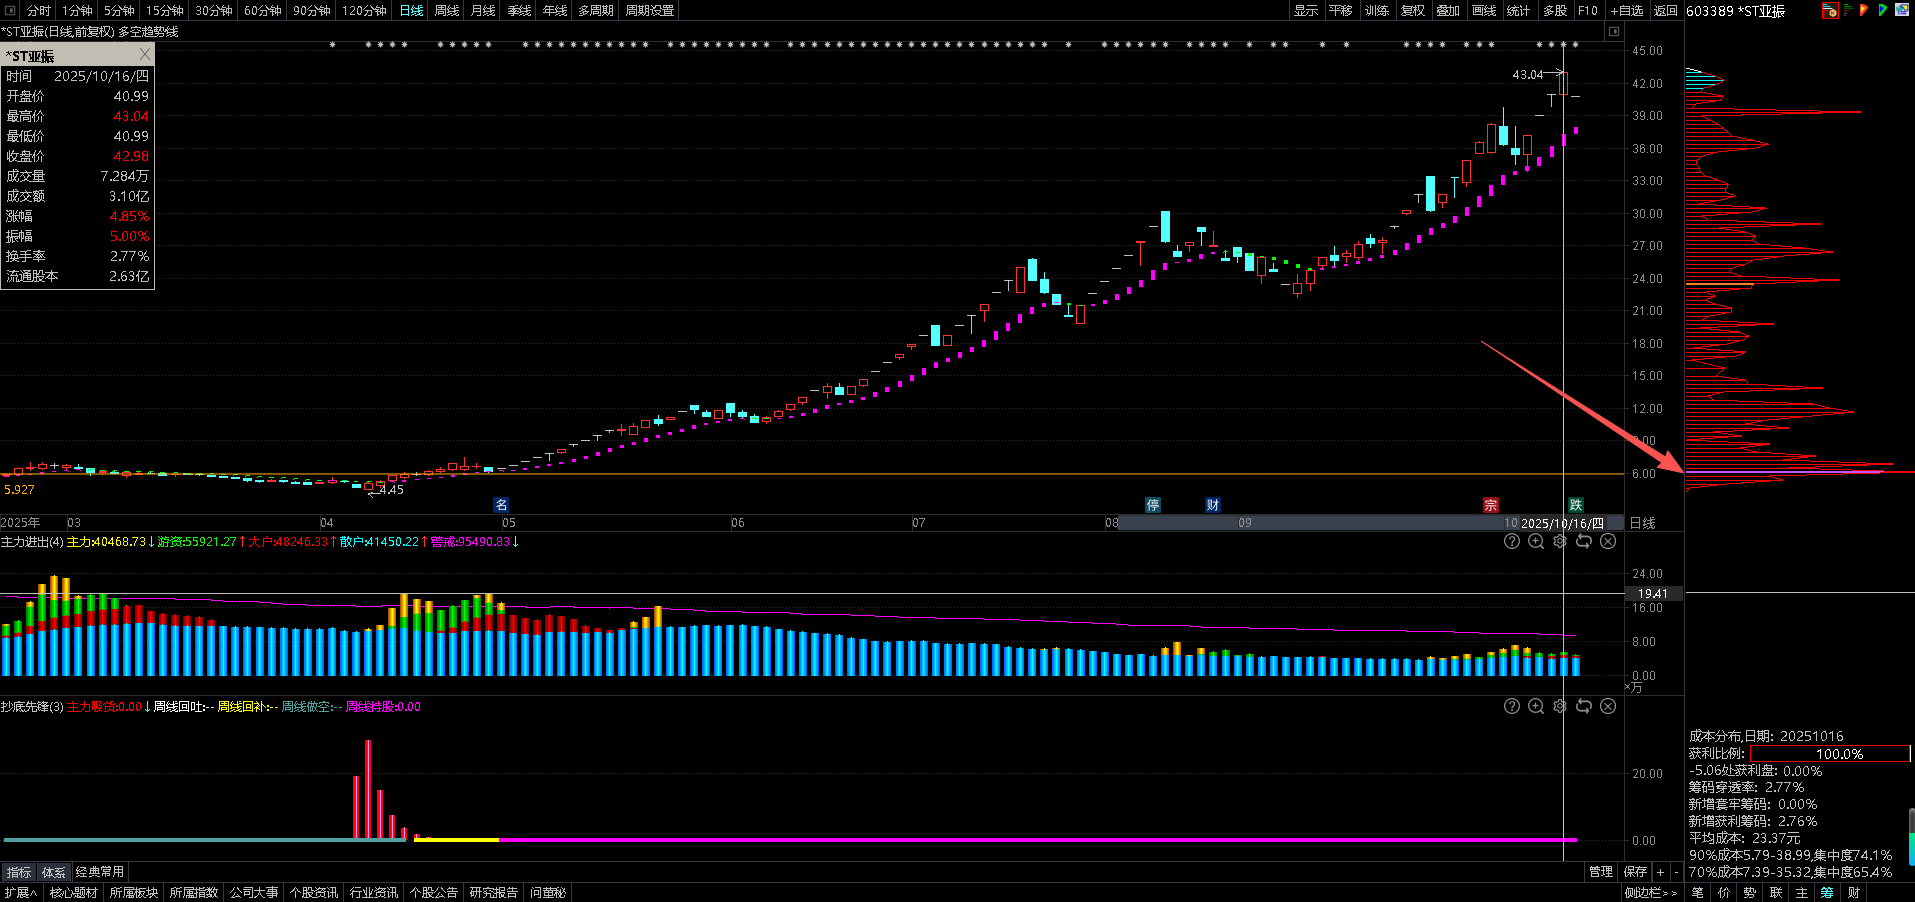Select the 15分钟 period
This screenshot has height=902, width=1915.
click(165, 10)
